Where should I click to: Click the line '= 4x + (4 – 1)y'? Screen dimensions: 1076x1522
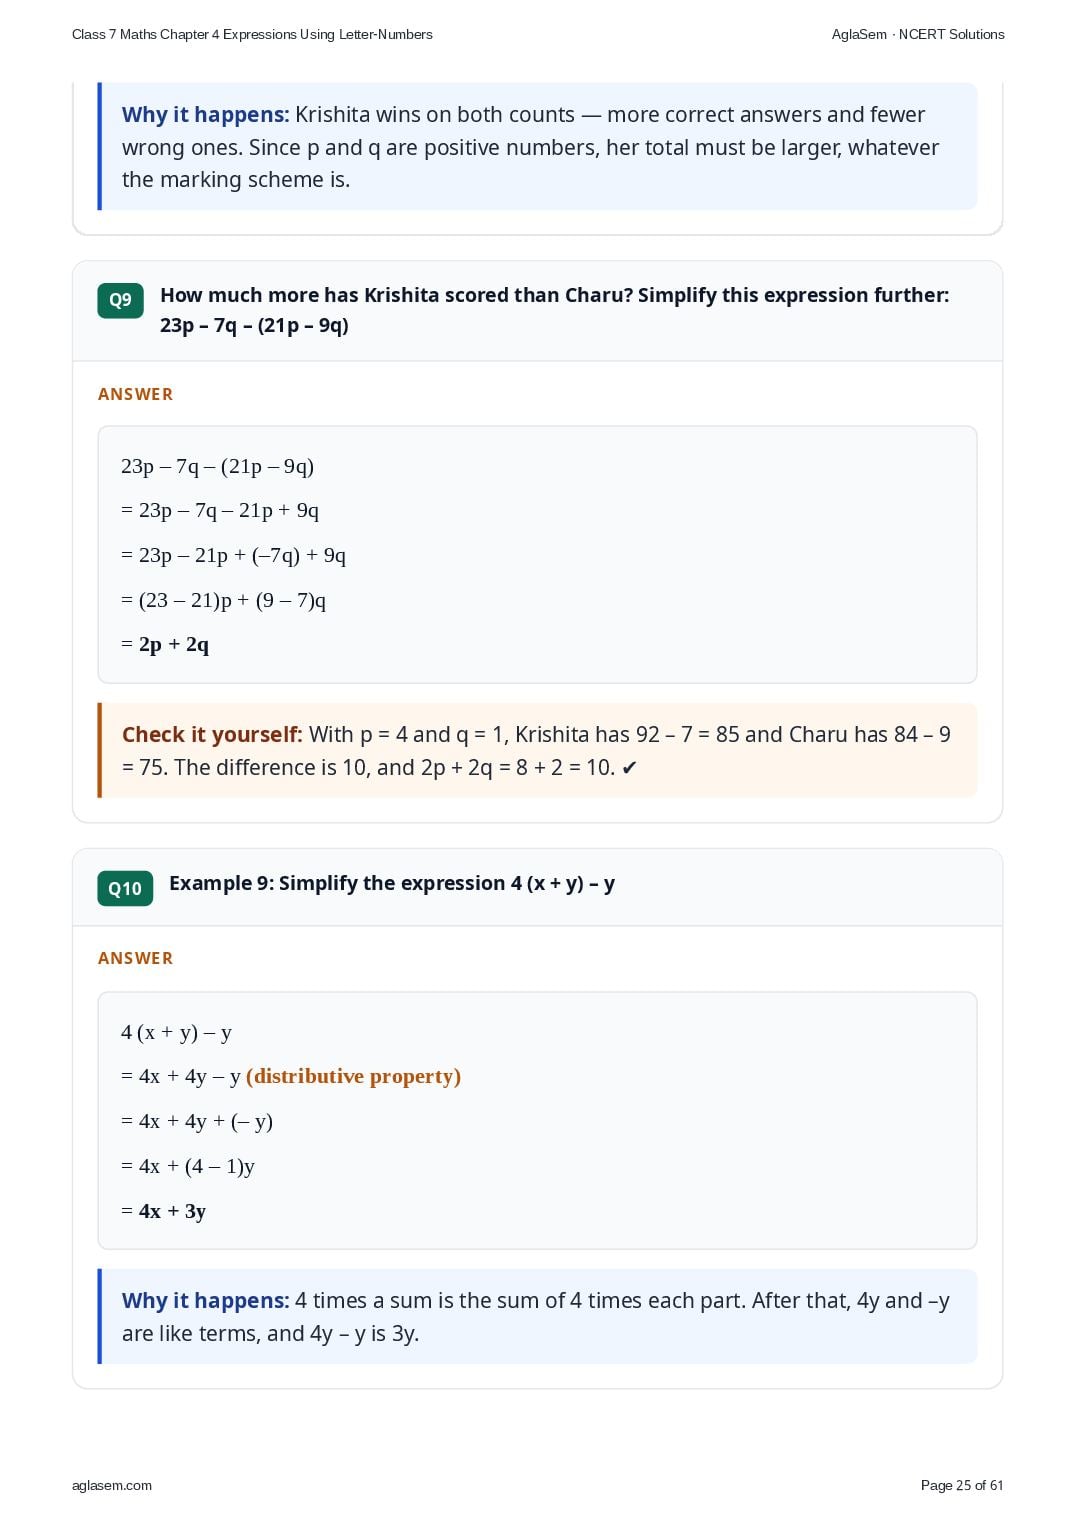[188, 1166]
